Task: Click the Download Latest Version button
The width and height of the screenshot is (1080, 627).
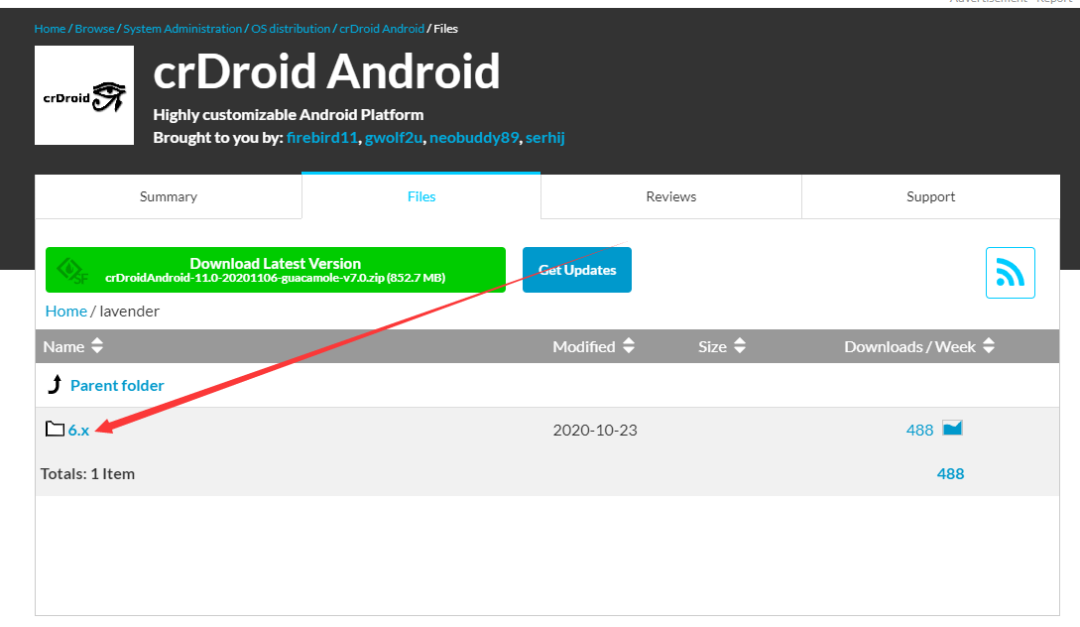Action: [276, 270]
